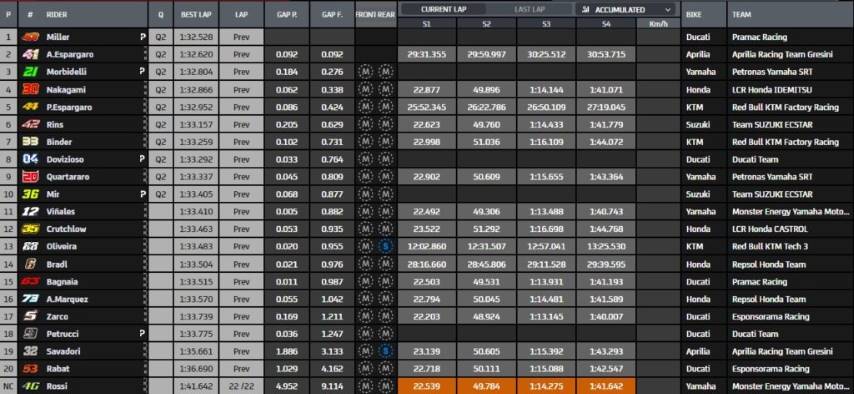Click Savadori's blue soft rear tyre icon
854x394 pixels.
coord(386,351)
